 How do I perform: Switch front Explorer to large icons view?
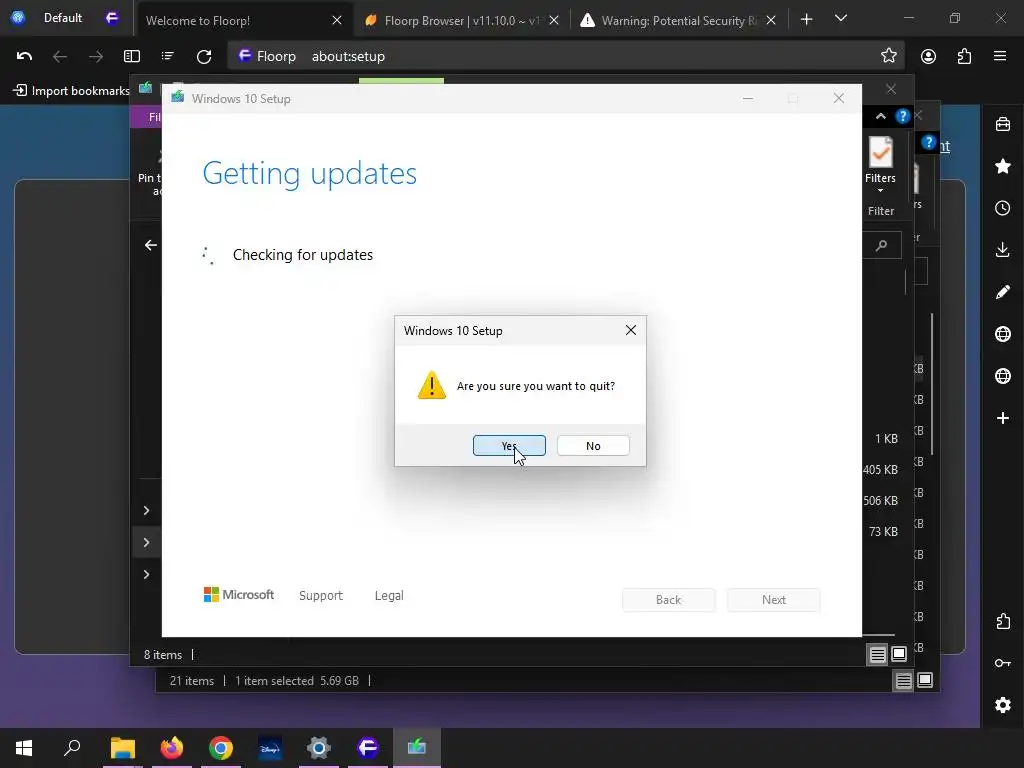coord(899,654)
